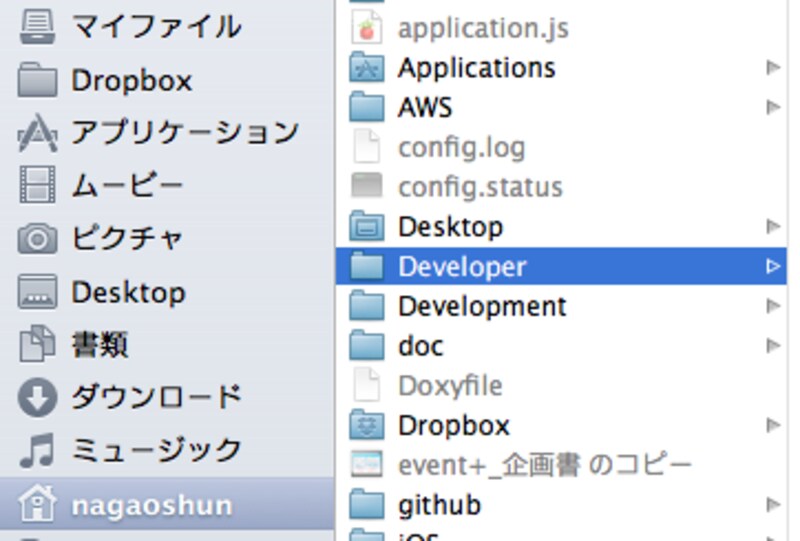
Task: Click the Desktop folder icon in file list
Action: click(366, 227)
